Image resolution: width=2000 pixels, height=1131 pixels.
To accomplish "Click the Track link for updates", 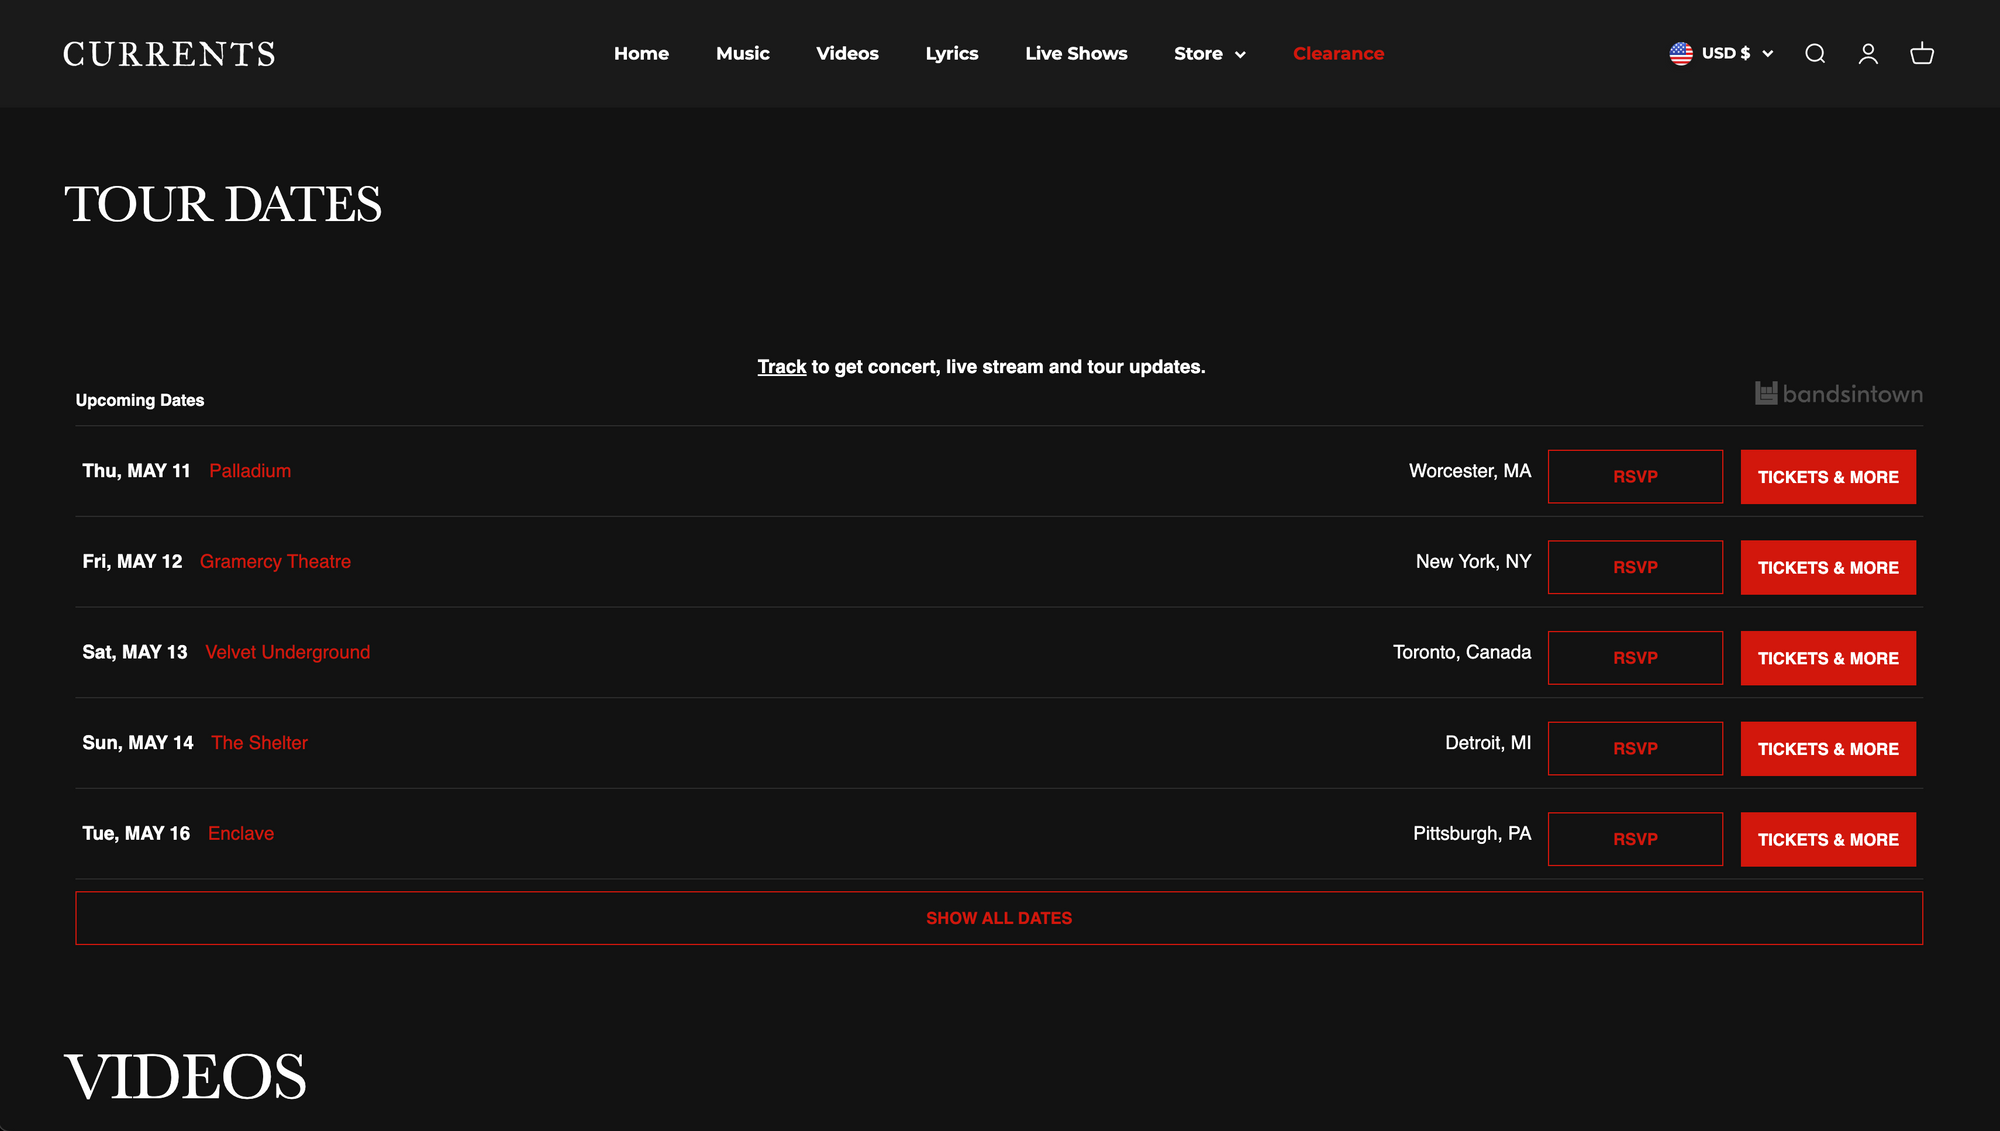I will tap(781, 367).
